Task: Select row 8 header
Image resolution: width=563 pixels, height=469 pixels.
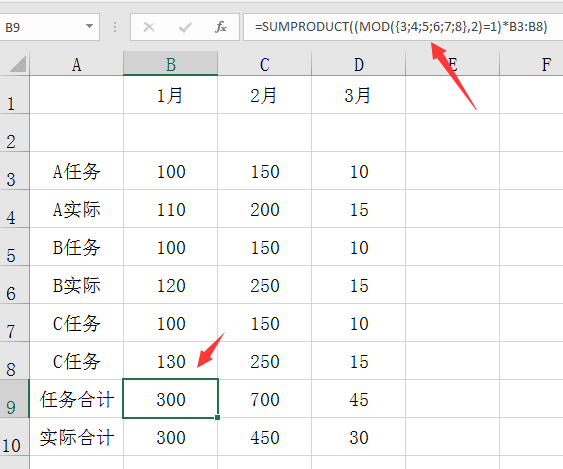Action: (x=14, y=361)
